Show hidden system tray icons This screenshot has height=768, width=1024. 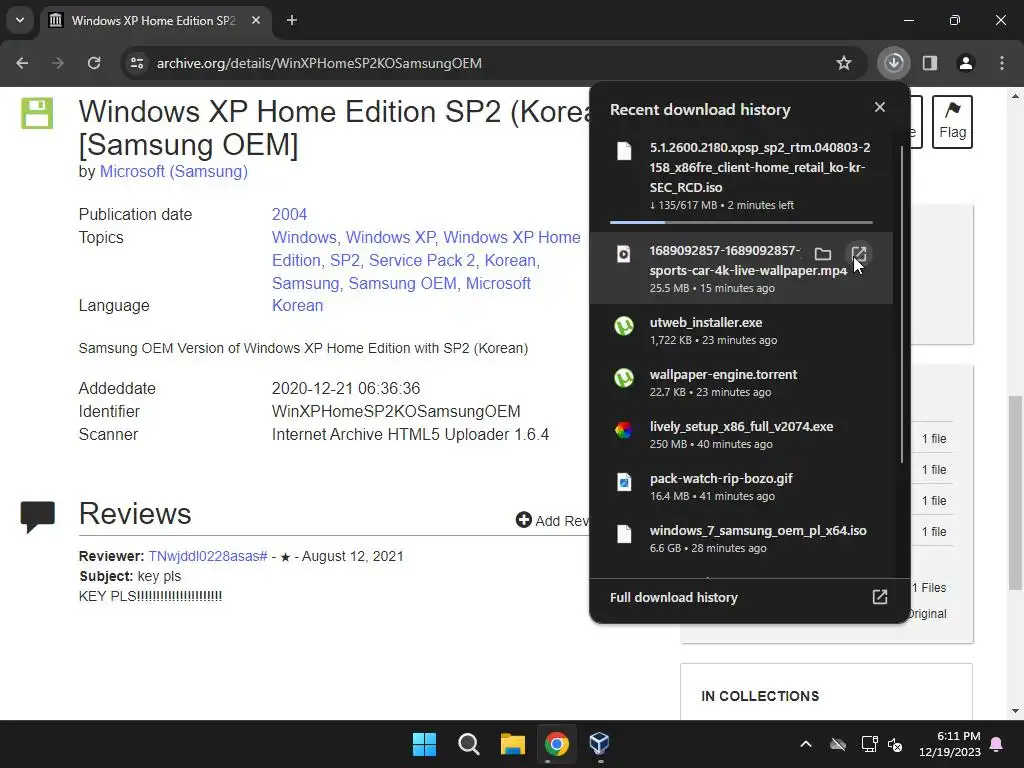(x=806, y=744)
